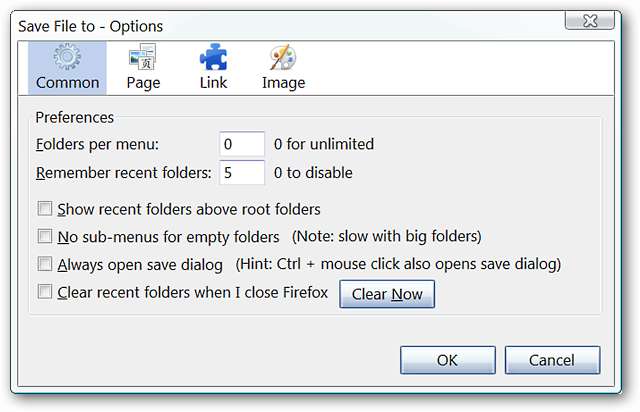Click the Page document icon
The image size is (640, 412).
(x=143, y=57)
